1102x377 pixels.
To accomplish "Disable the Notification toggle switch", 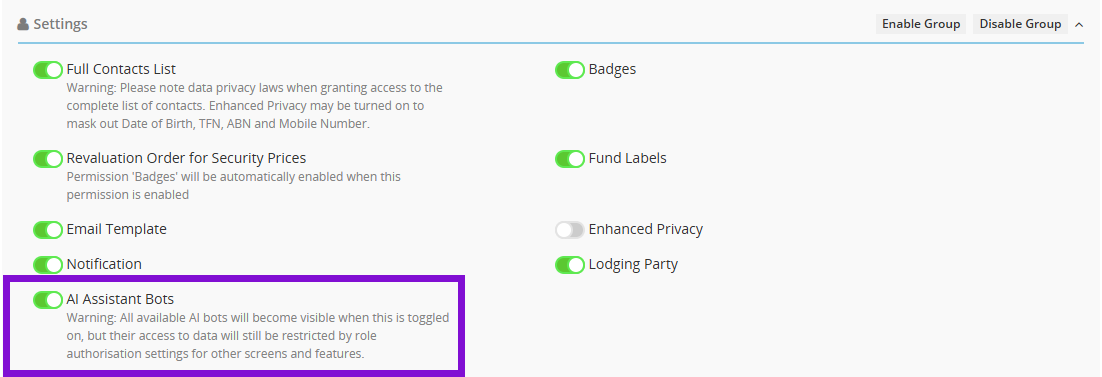I will click(x=48, y=265).
